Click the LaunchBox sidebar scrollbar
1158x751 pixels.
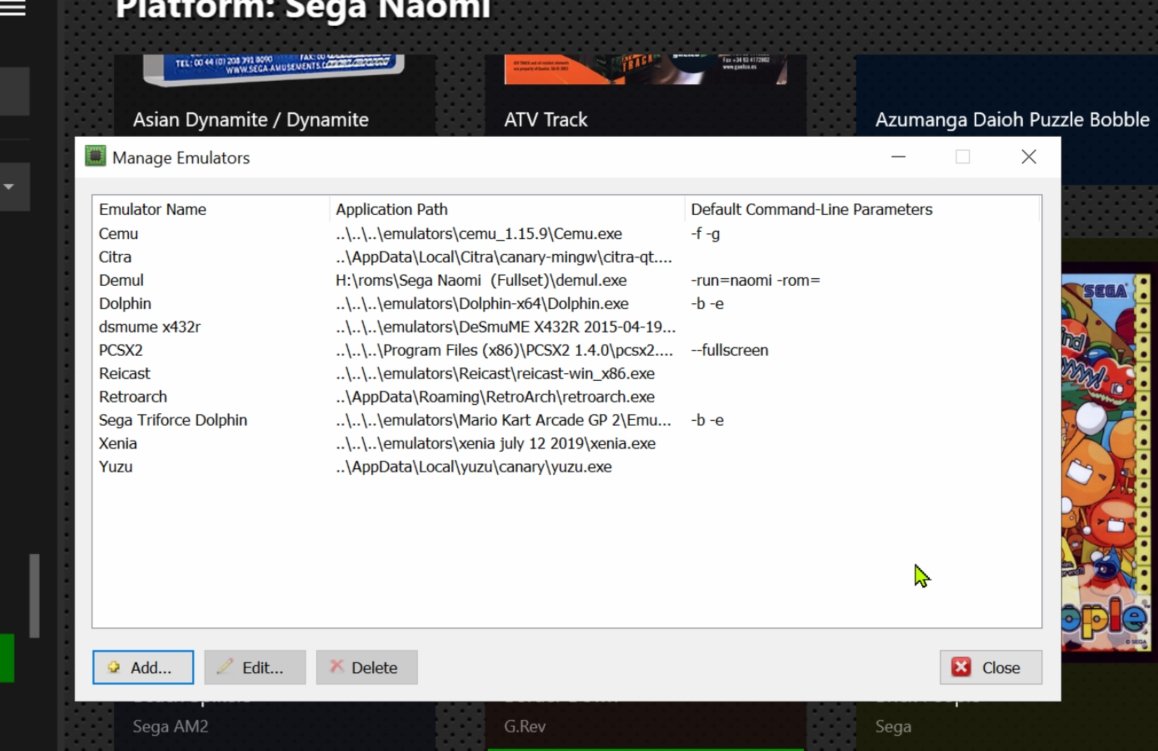(34, 595)
